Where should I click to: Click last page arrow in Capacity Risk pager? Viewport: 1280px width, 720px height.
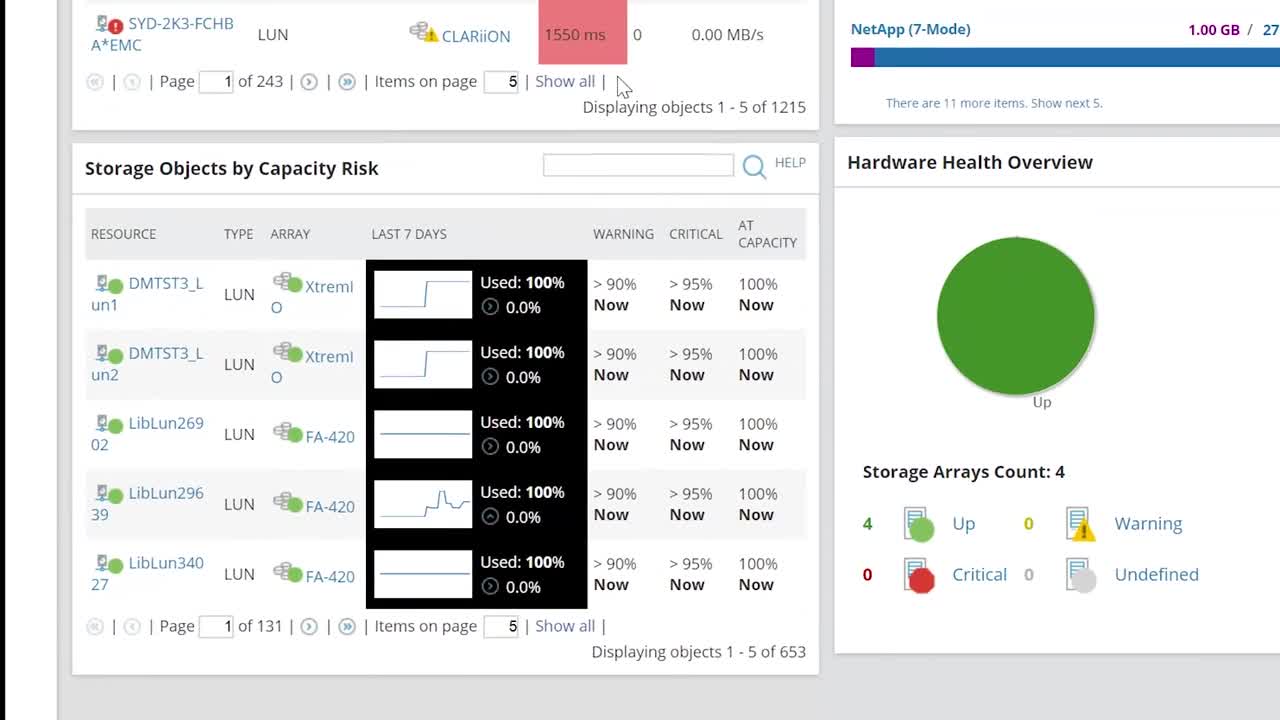click(347, 626)
